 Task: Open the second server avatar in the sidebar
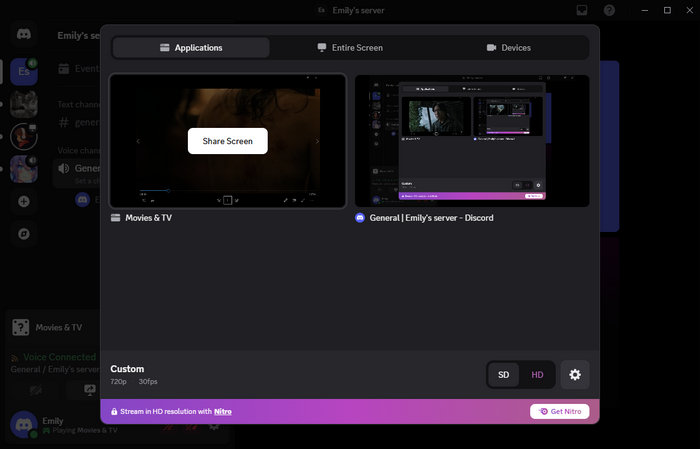click(x=24, y=104)
